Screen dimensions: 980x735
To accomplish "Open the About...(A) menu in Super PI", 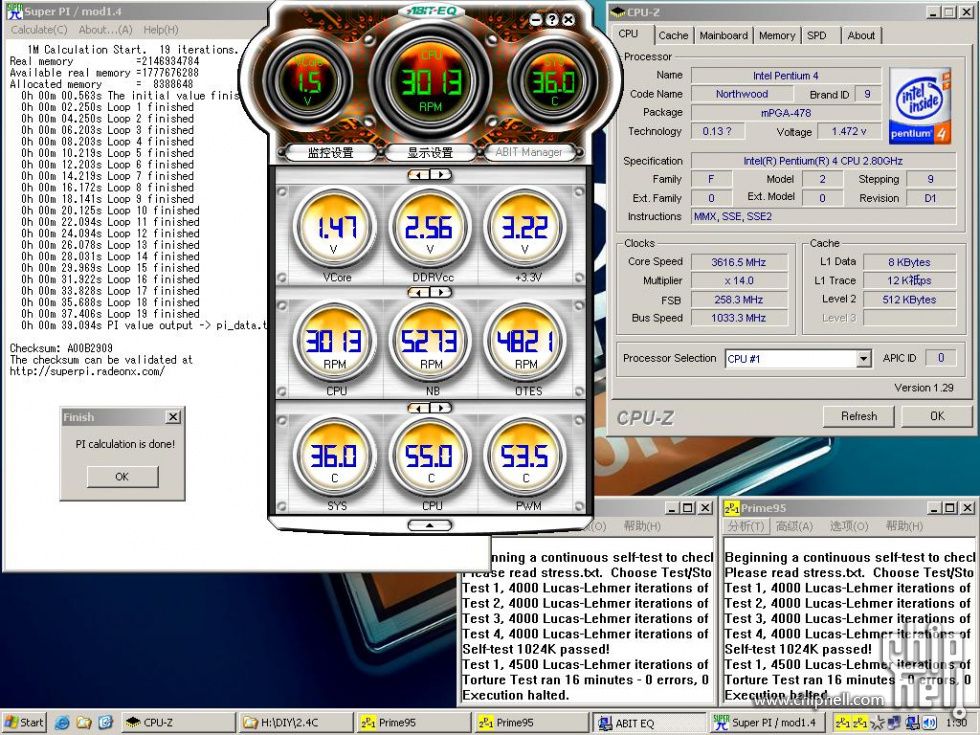I will (106, 29).
